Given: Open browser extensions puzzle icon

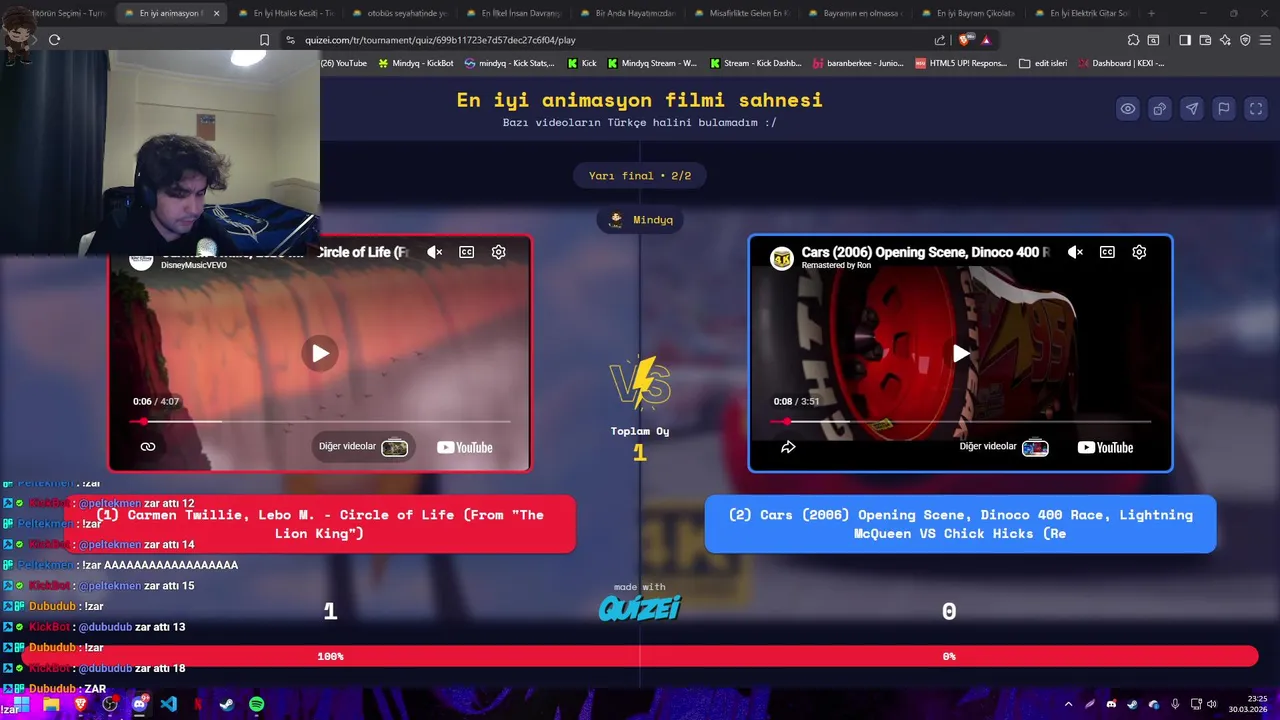Looking at the screenshot, I should [1133, 40].
